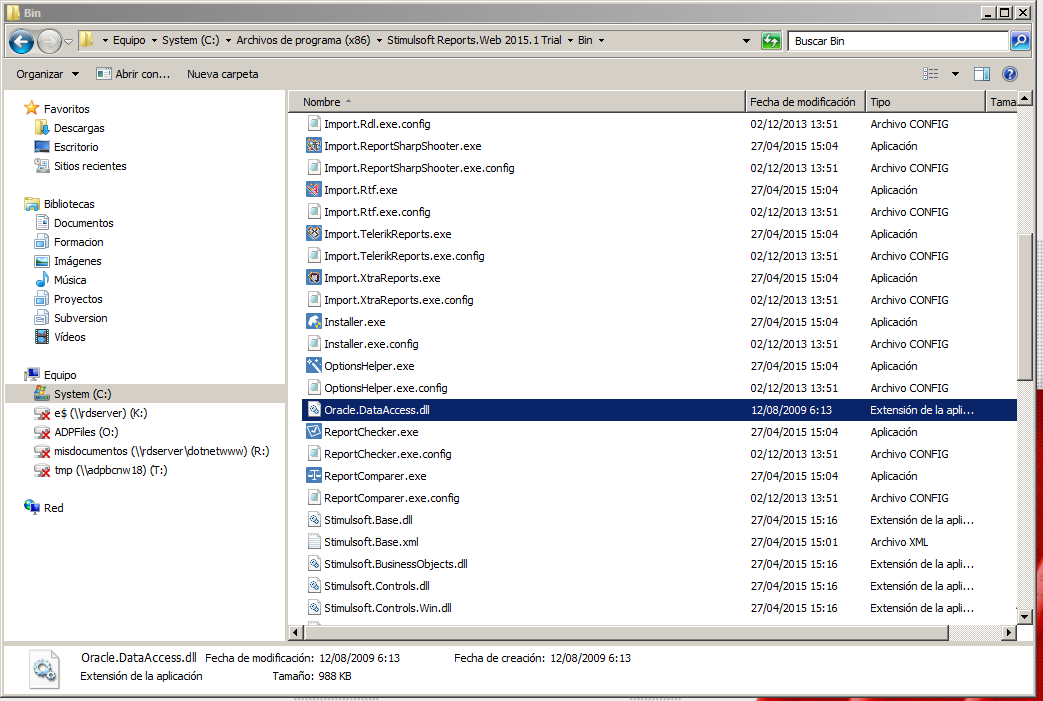
Task: Open the address bar history dropdown
Action: point(746,41)
